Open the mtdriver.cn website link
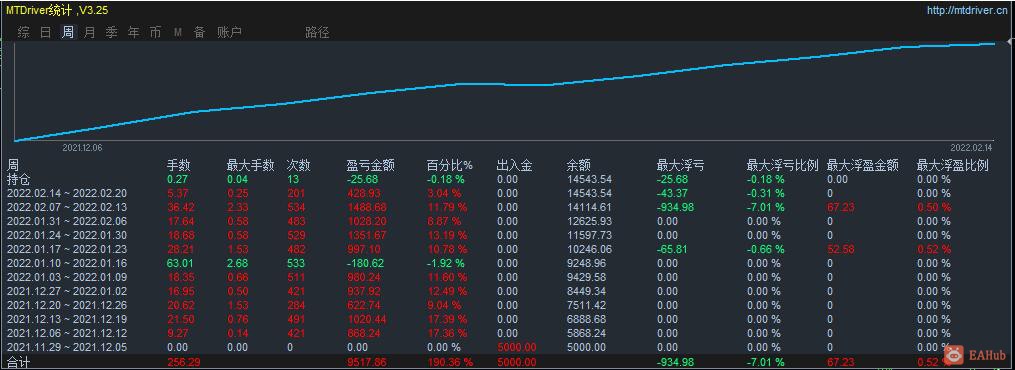This screenshot has height=370, width=1015. [967, 10]
